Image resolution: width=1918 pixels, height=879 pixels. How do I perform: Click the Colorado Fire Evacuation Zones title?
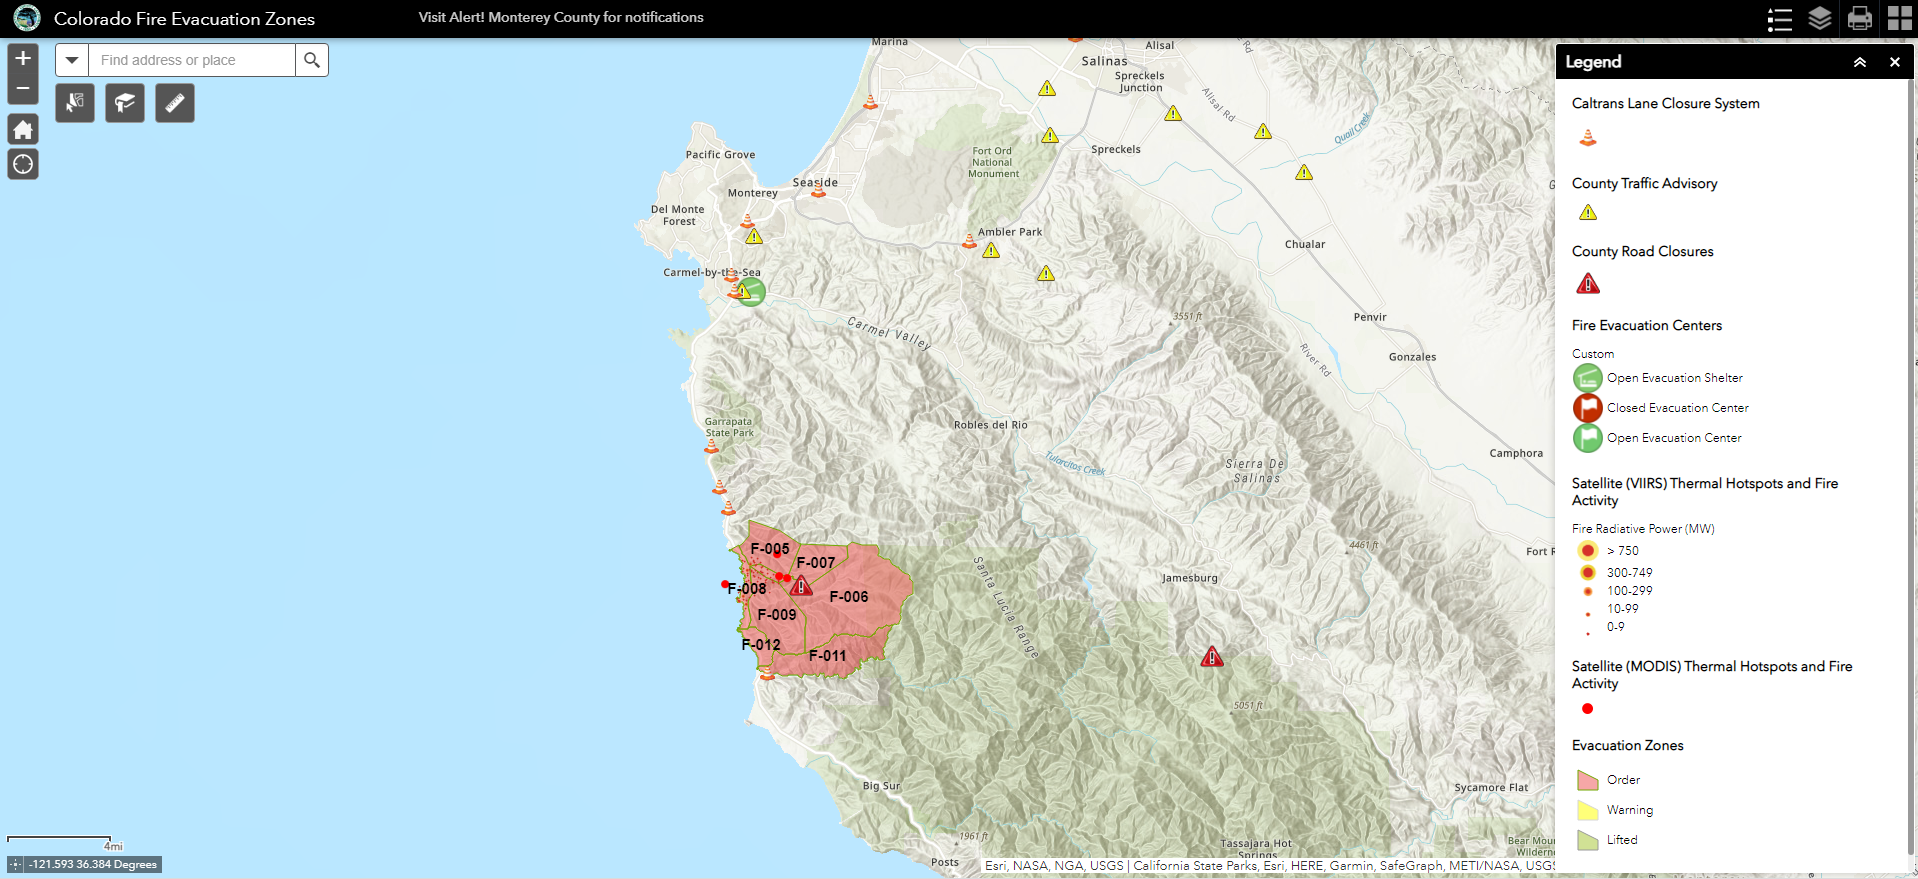(184, 19)
